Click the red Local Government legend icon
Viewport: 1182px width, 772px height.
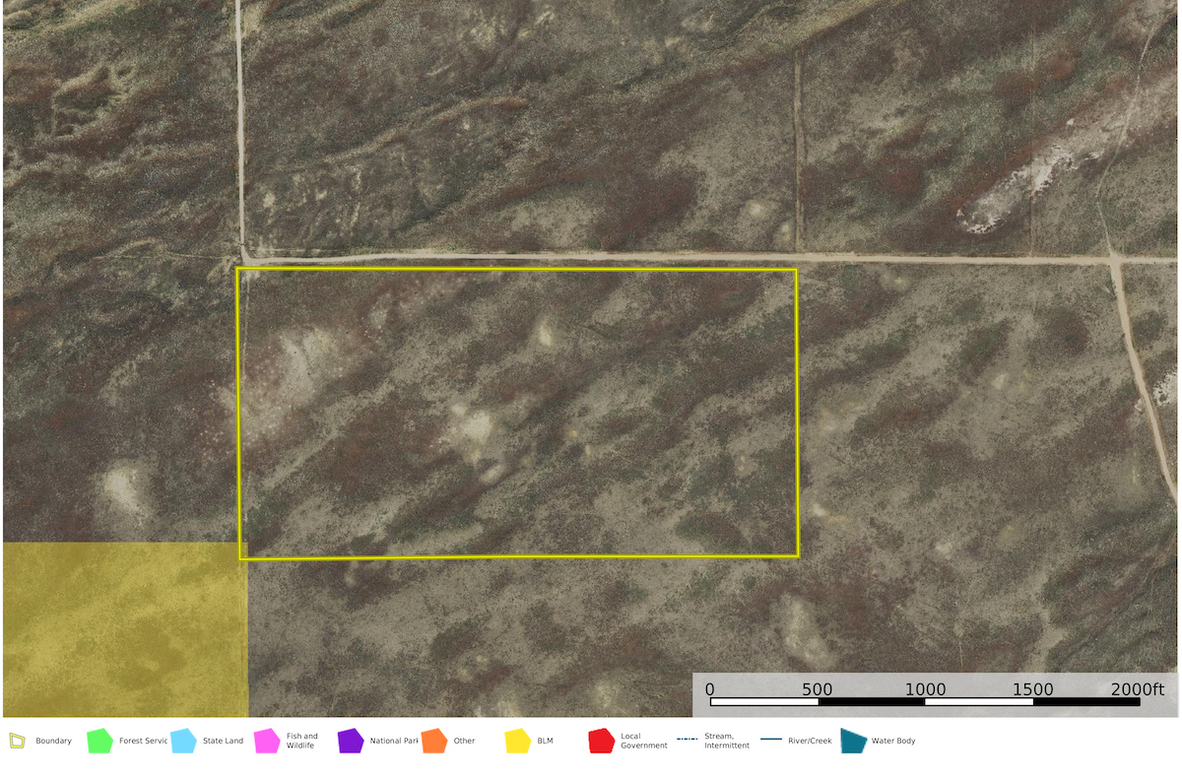tap(601, 741)
